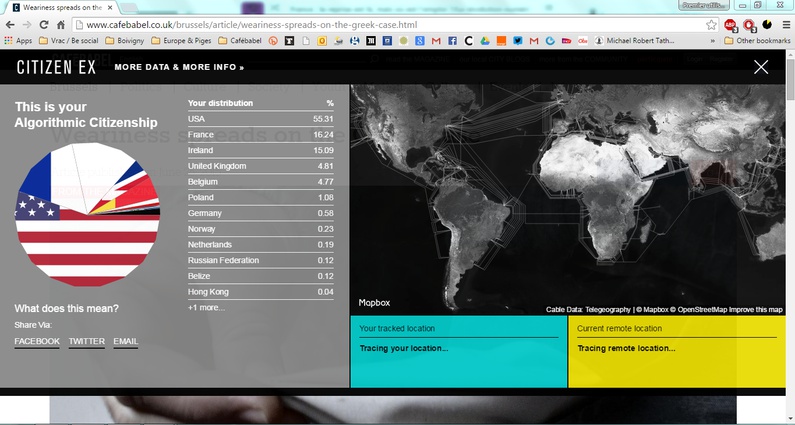Screen dimensions: 795x425
Task: Expand the Other bookmarks folder
Action: (757, 41)
